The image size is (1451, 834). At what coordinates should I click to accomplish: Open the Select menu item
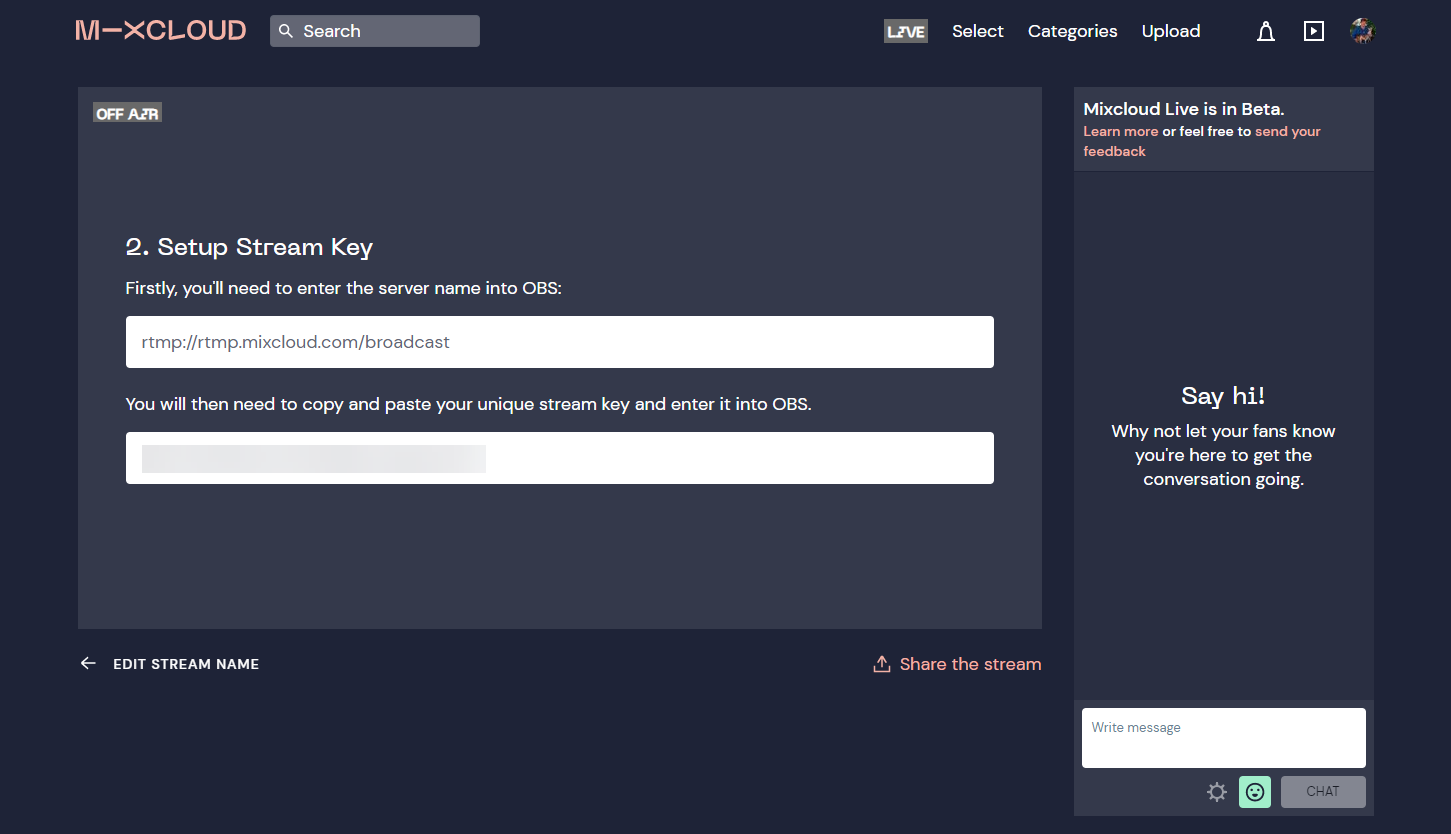click(978, 31)
